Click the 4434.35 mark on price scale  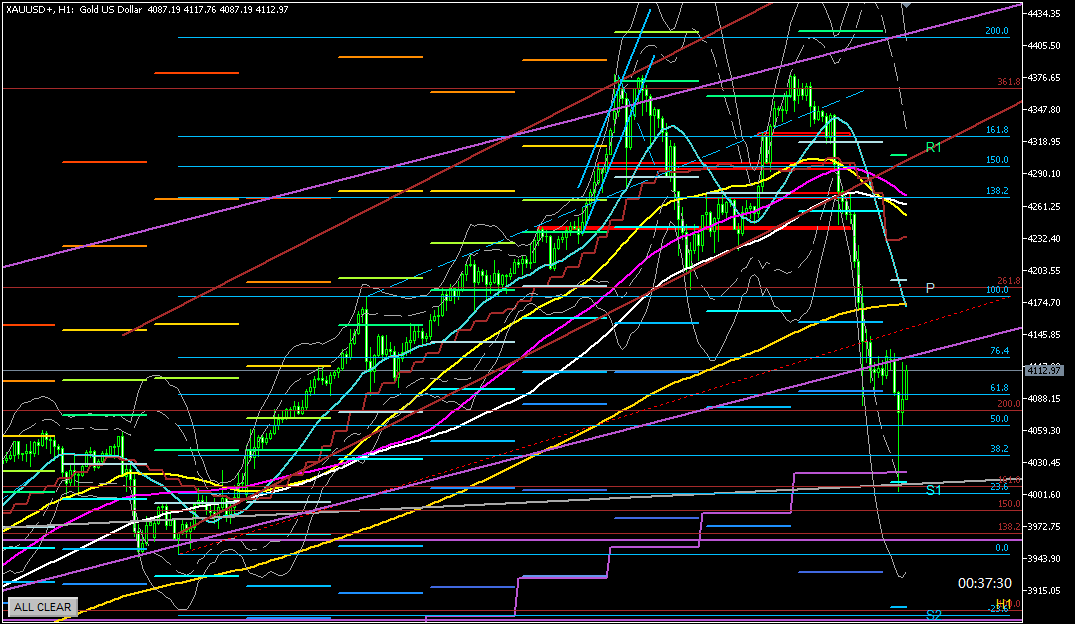[1048, 14]
